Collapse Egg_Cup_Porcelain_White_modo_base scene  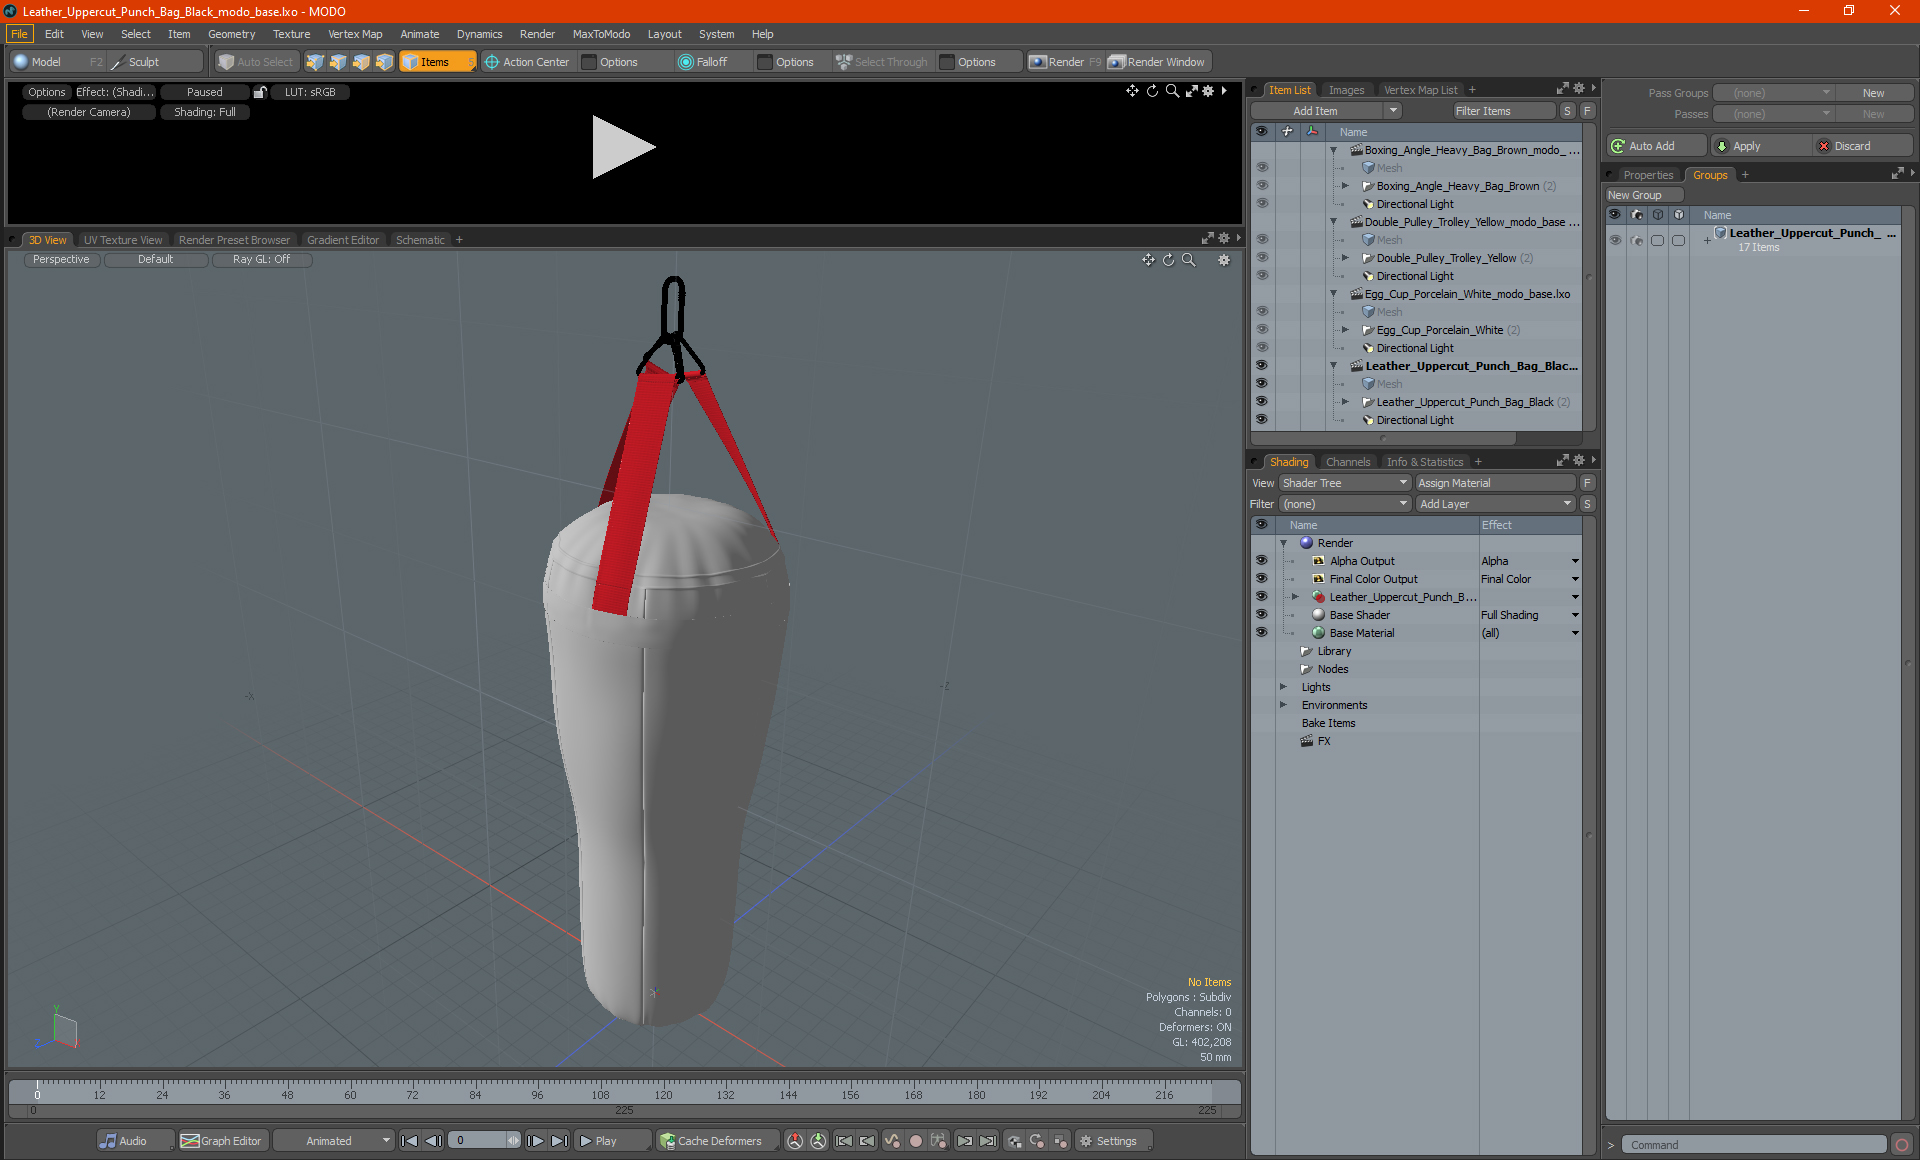pos(1333,294)
